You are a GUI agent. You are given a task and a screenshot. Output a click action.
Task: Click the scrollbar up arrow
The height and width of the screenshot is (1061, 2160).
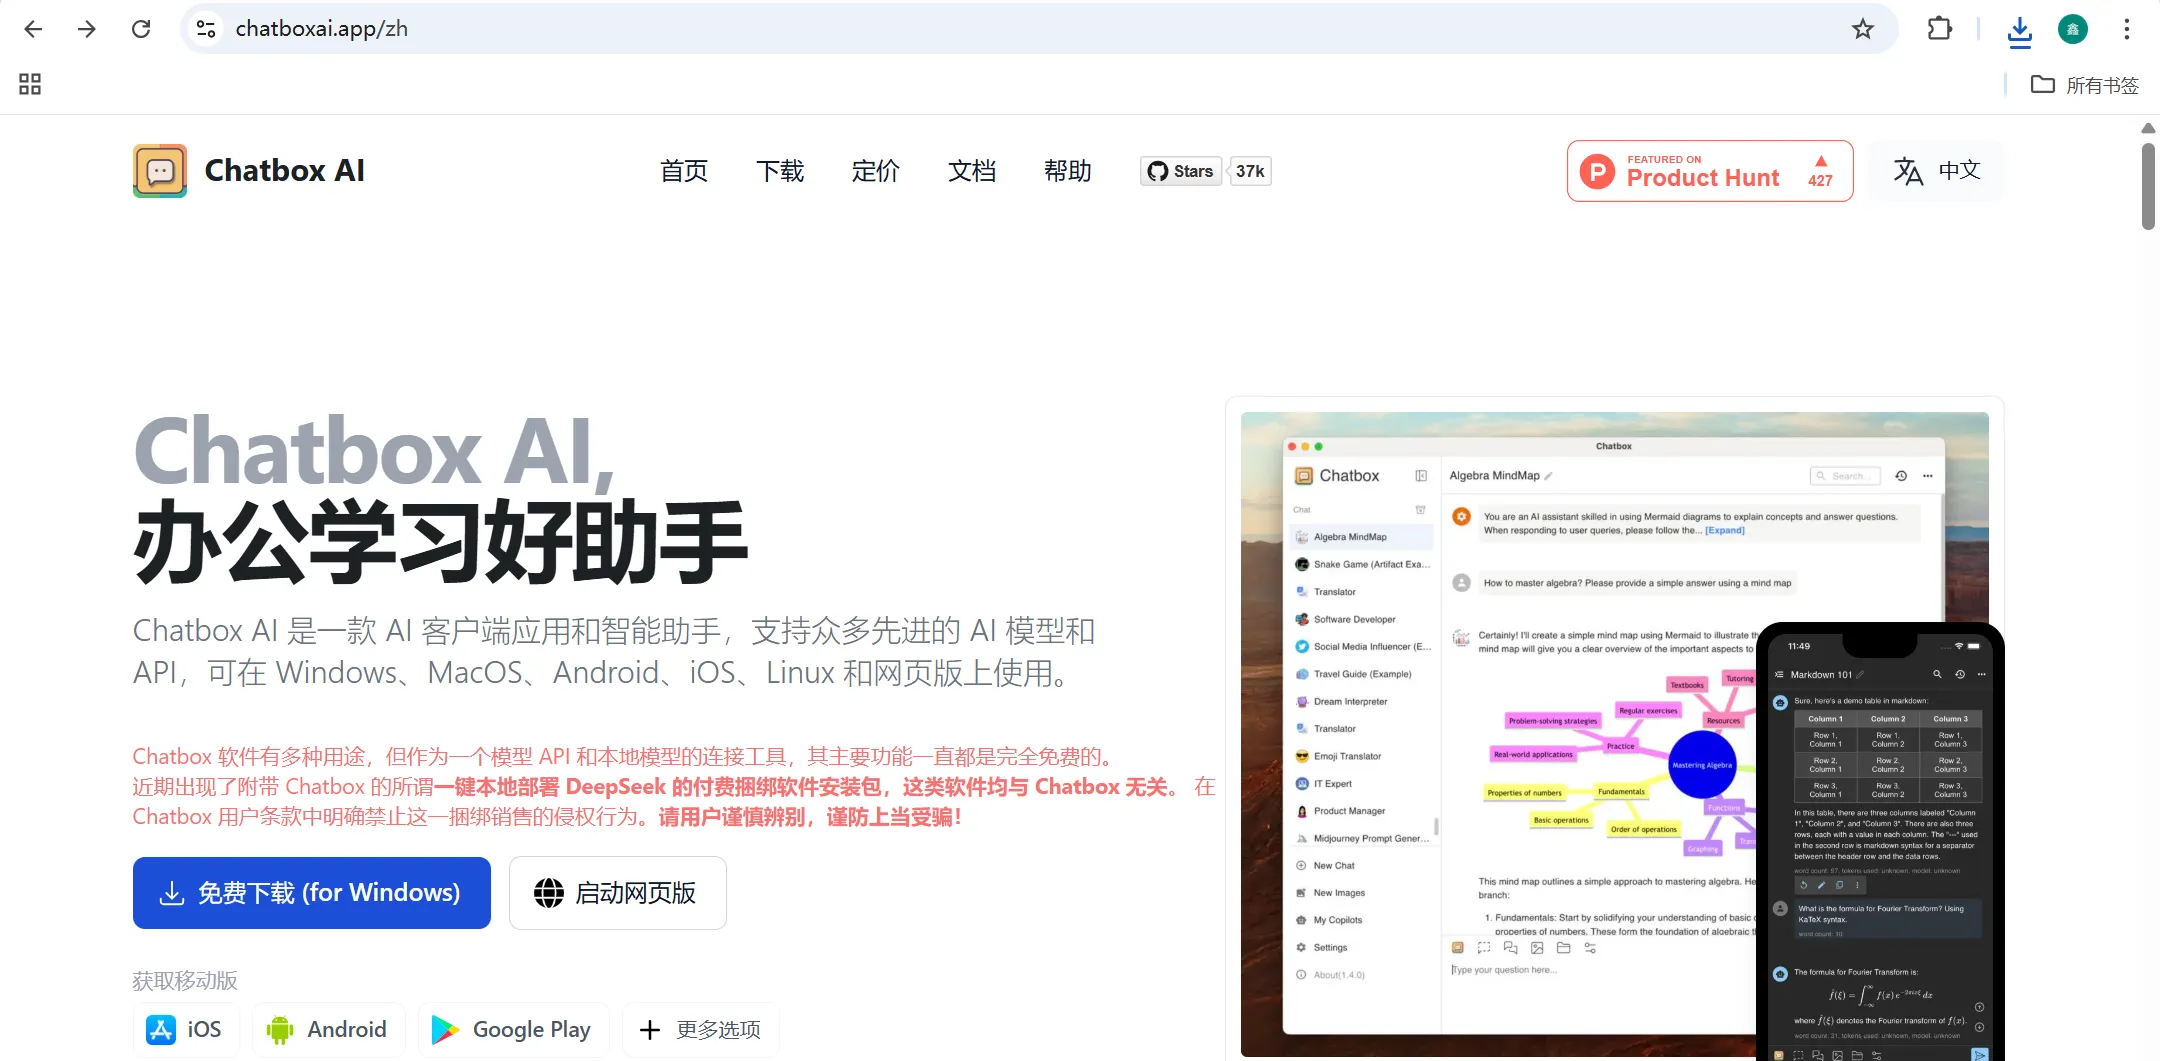(x=2148, y=128)
